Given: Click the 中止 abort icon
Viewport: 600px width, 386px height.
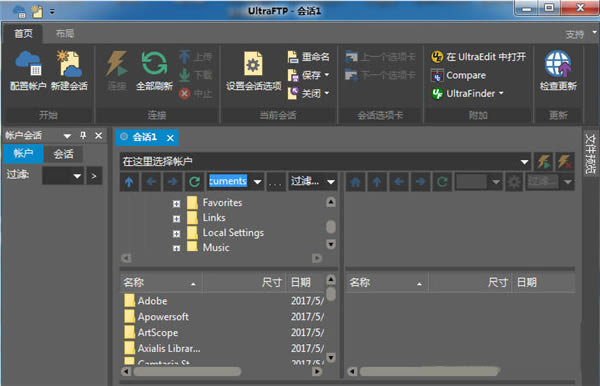Looking at the screenshot, I should pyautogui.click(x=184, y=93).
